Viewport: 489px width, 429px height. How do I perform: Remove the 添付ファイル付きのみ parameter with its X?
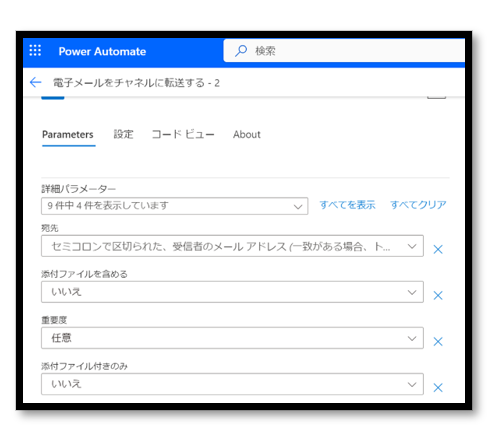438,387
